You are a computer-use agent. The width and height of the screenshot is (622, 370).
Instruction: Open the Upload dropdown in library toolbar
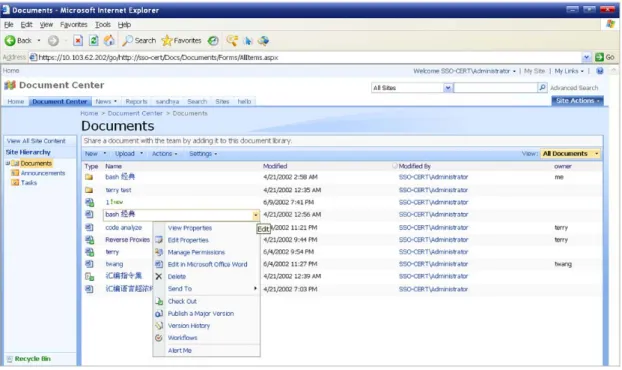pyautogui.click(x=129, y=153)
